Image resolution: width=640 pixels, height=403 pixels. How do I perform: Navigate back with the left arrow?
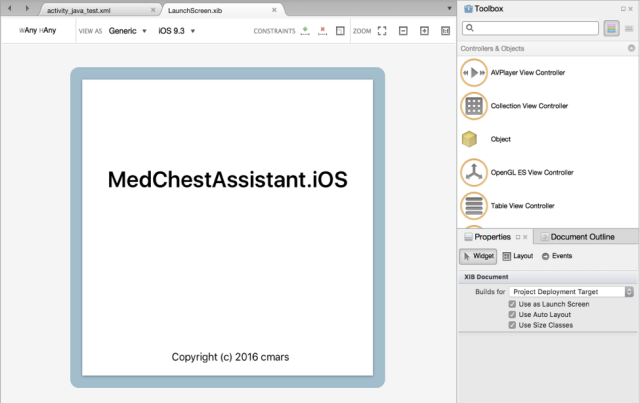[x=10, y=8]
